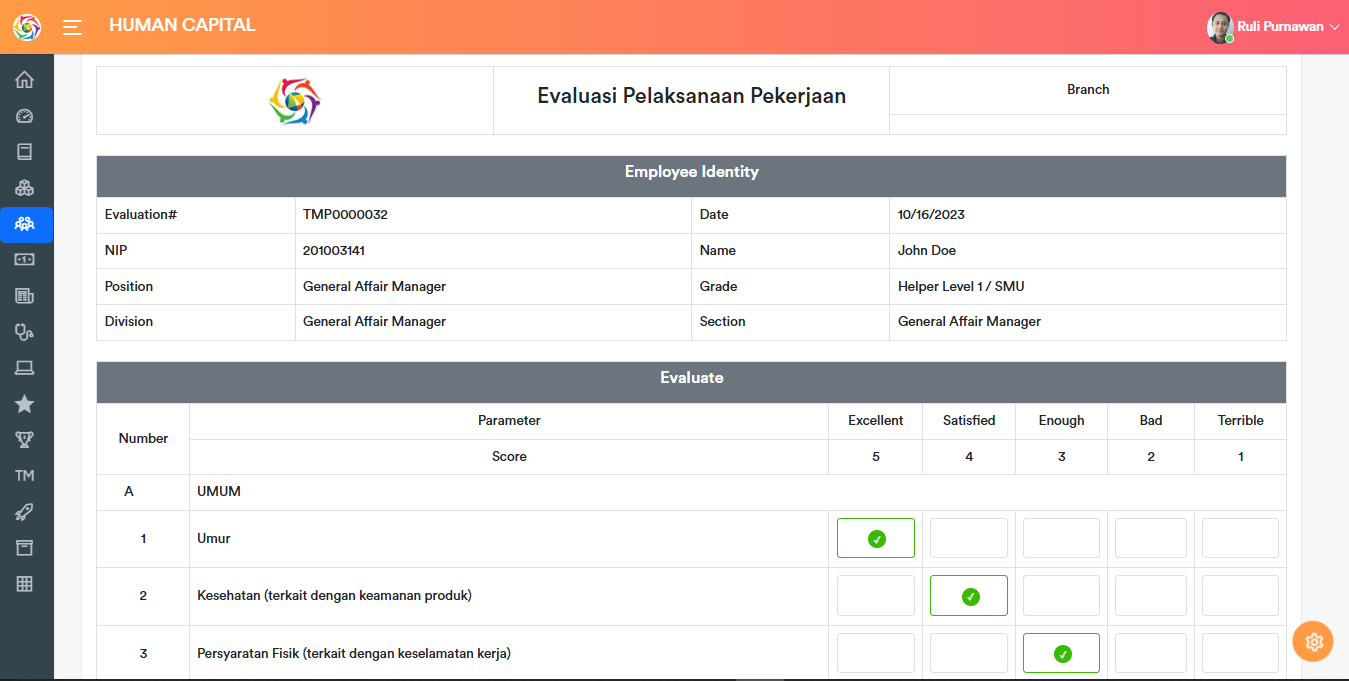Screen dimensions: 1349x681
Task: Go to Home sidebar icon
Action: click(x=25, y=80)
